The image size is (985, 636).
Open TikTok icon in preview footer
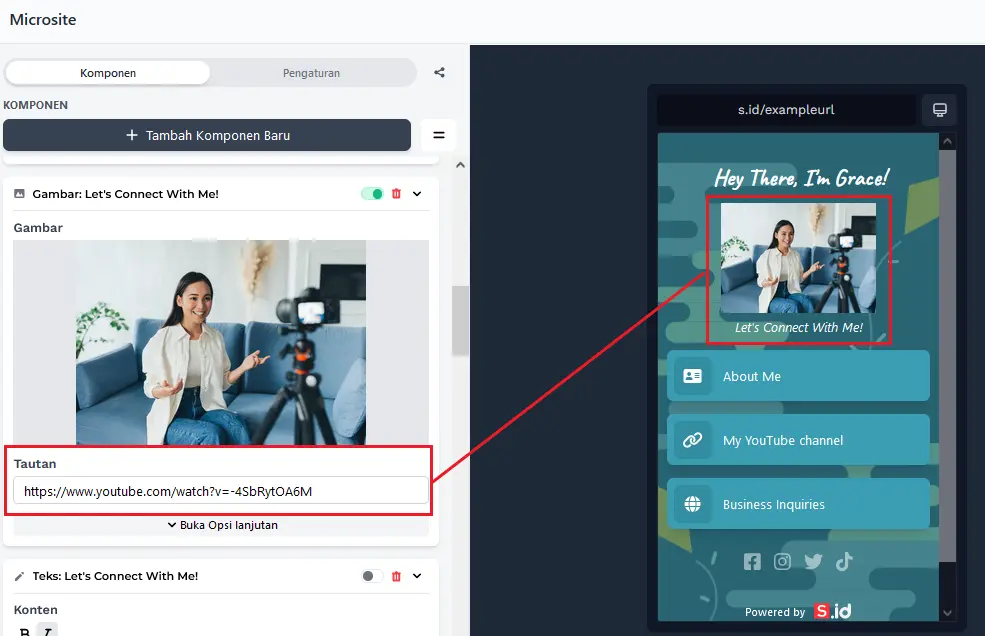[844, 562]
